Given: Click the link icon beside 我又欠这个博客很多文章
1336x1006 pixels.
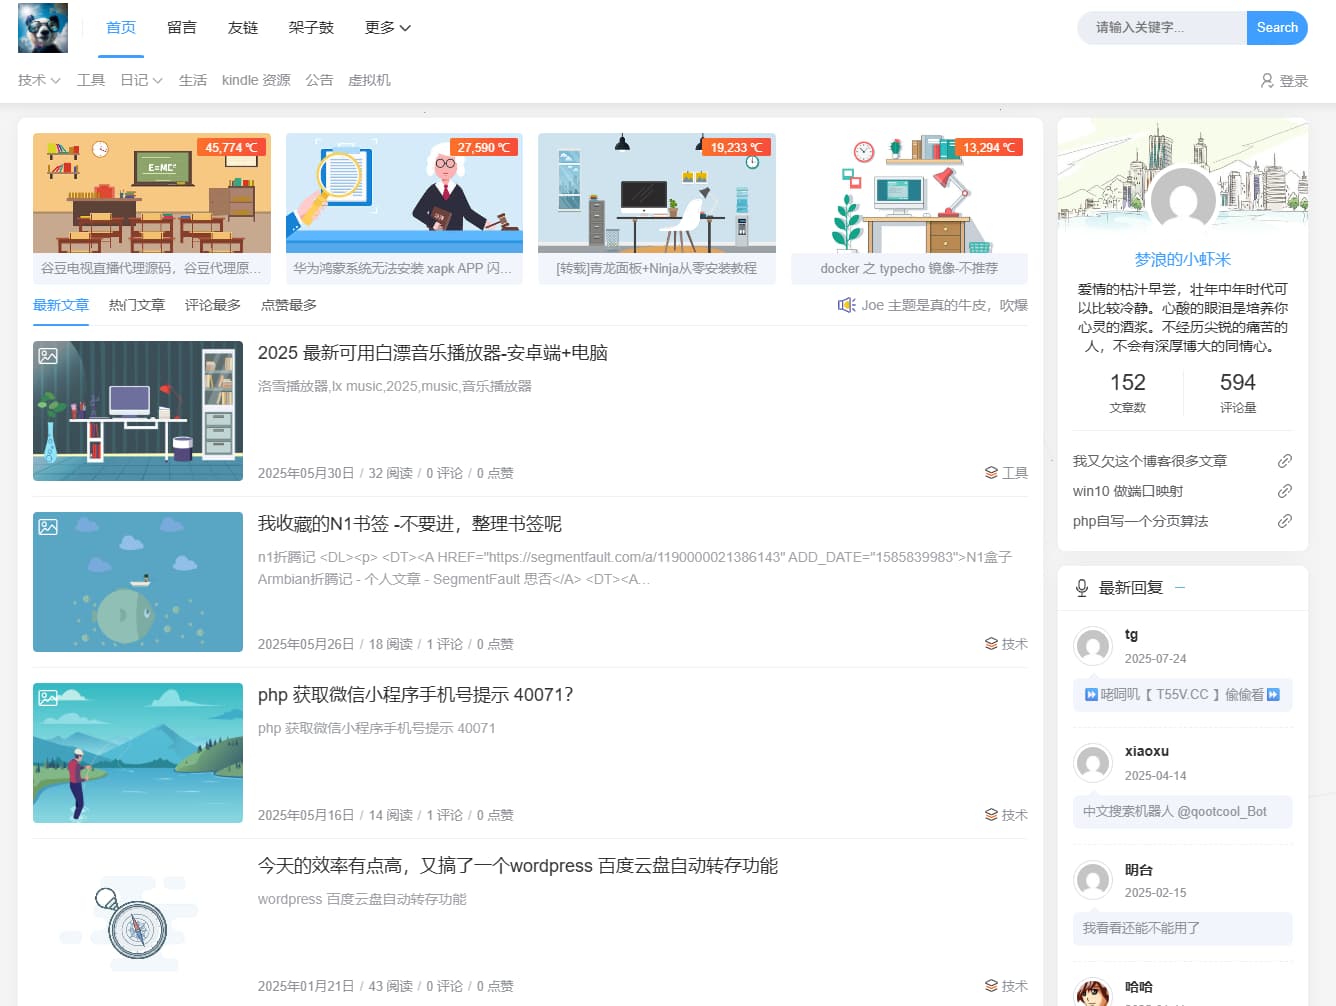Looking at the screenshot, I should click(x=1284, y=461).
